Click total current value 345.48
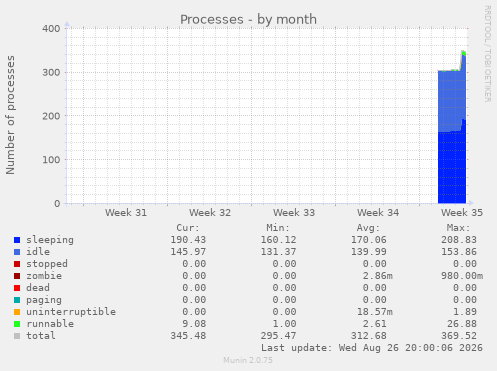Image resolution: width=497 pixels, height=371 pixels. [x=188, y=336]
